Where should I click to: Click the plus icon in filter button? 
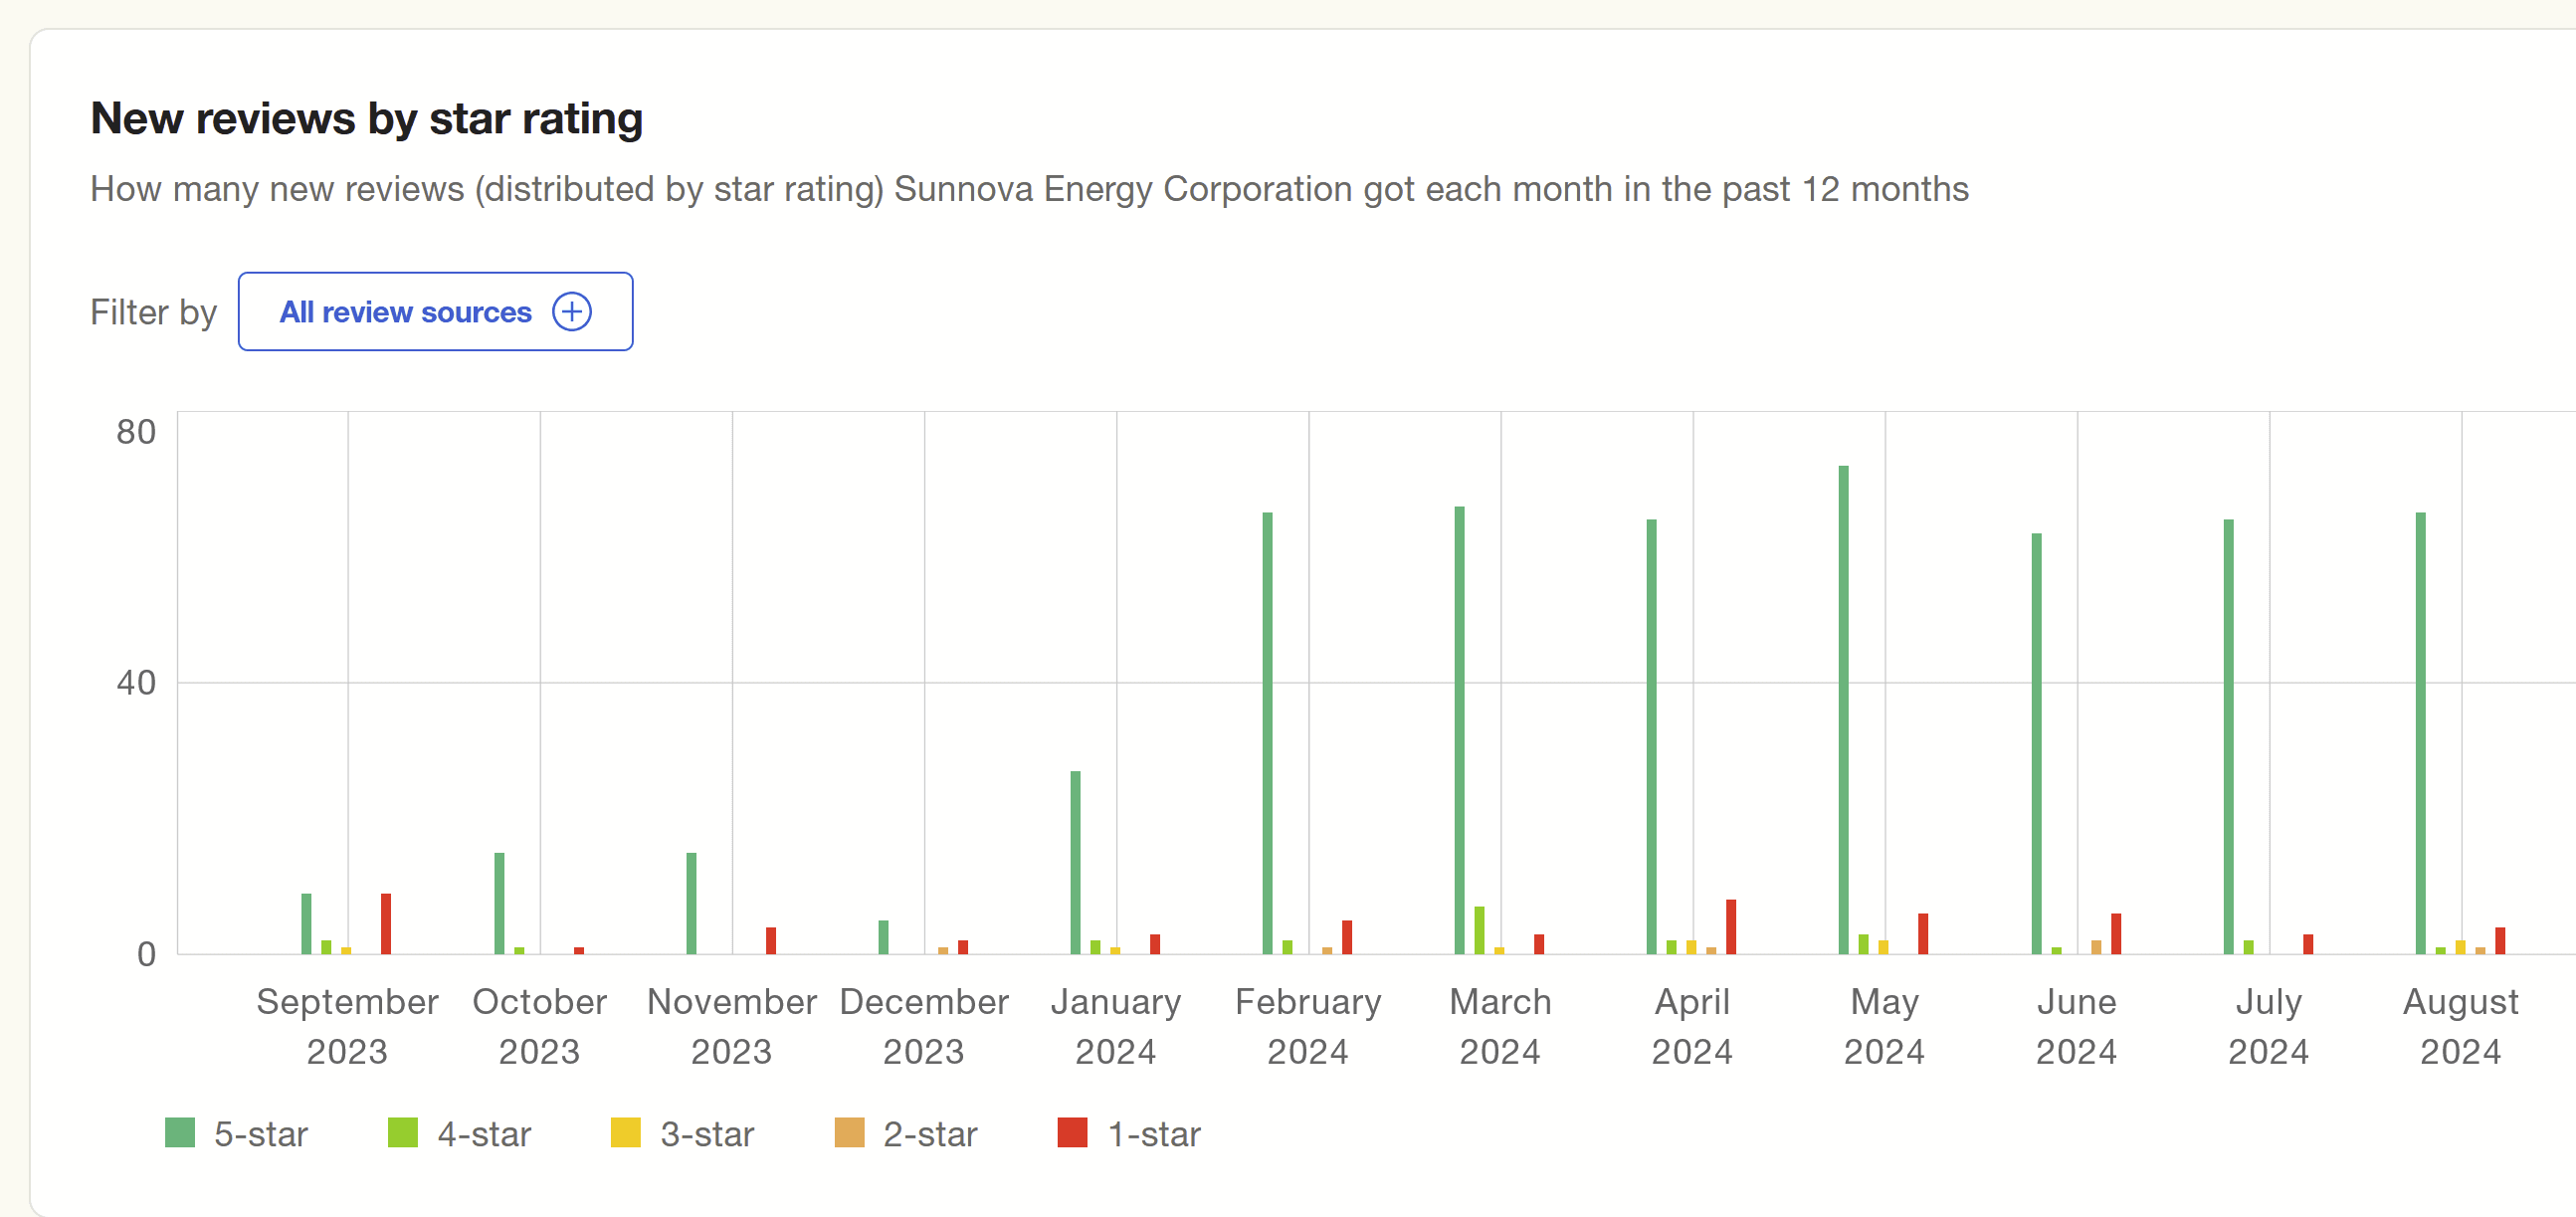pyautogui.click(x=572, y=312)
